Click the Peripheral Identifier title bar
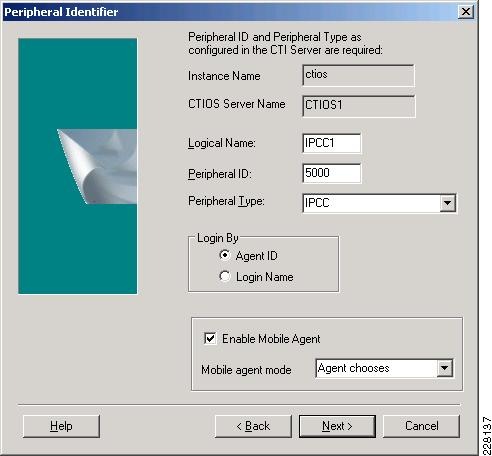 (x=230, y=12)
